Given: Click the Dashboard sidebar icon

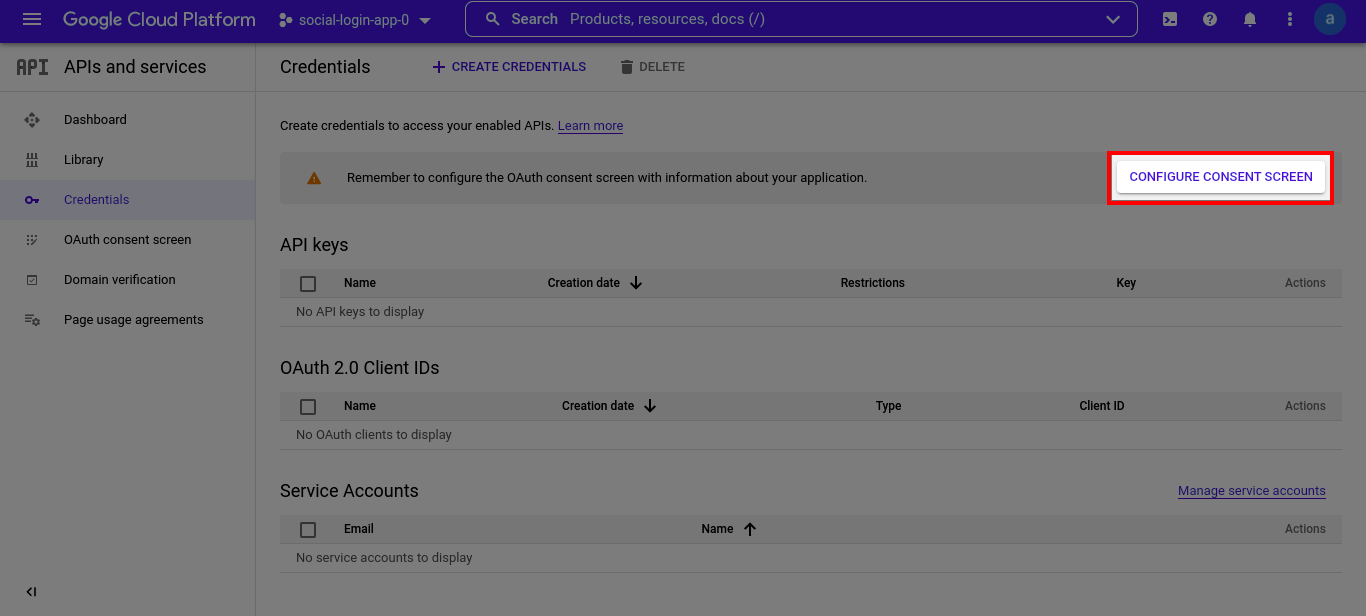Looking at the screenshot, I should [32, 120].
